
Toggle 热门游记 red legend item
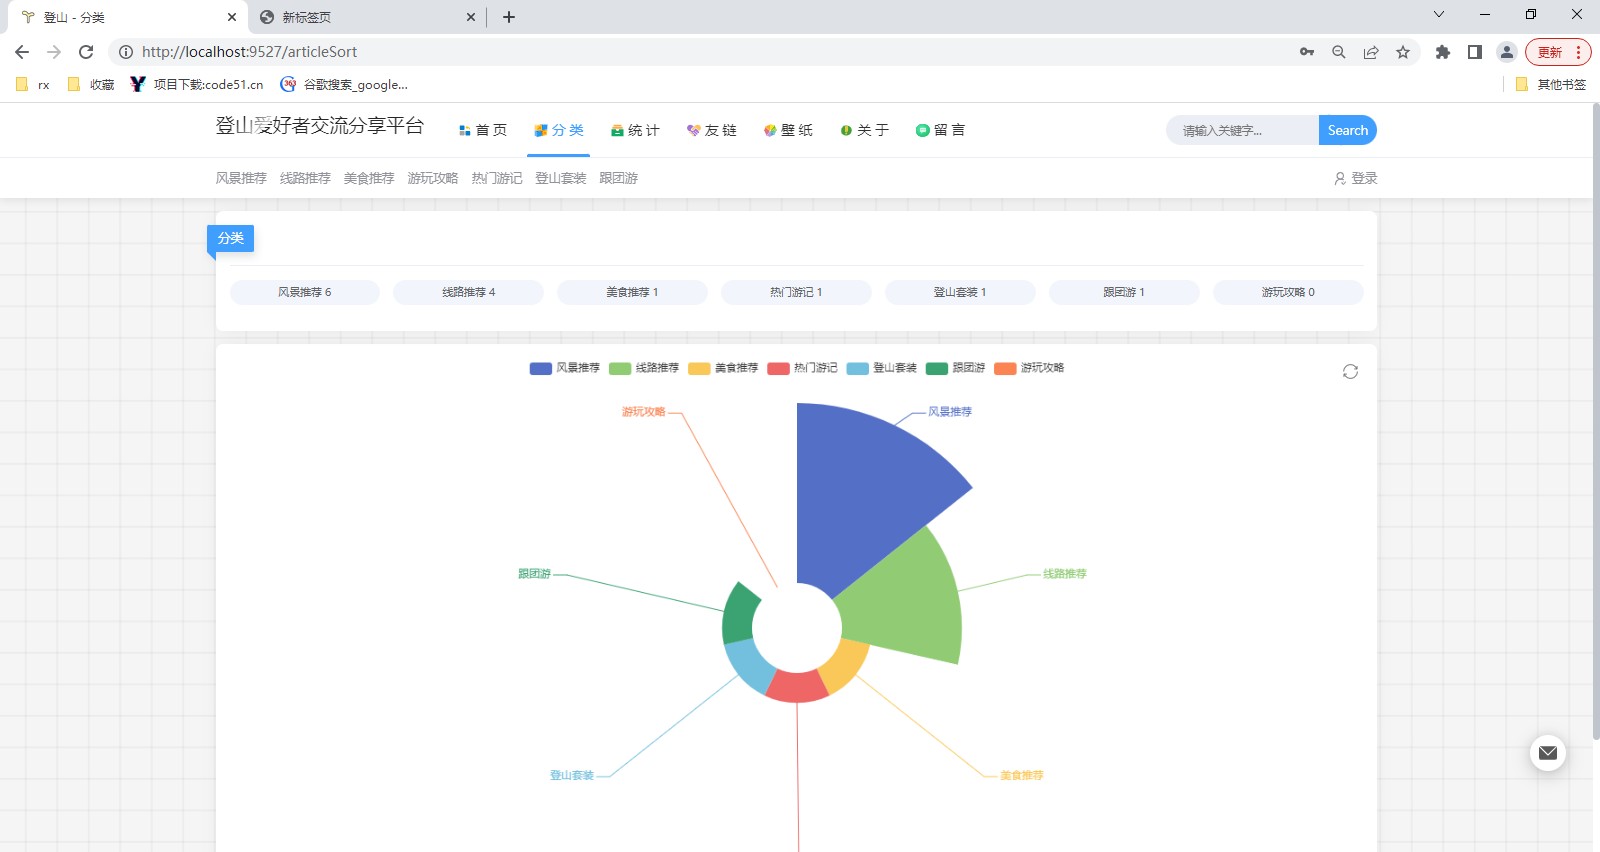point(802,368)
